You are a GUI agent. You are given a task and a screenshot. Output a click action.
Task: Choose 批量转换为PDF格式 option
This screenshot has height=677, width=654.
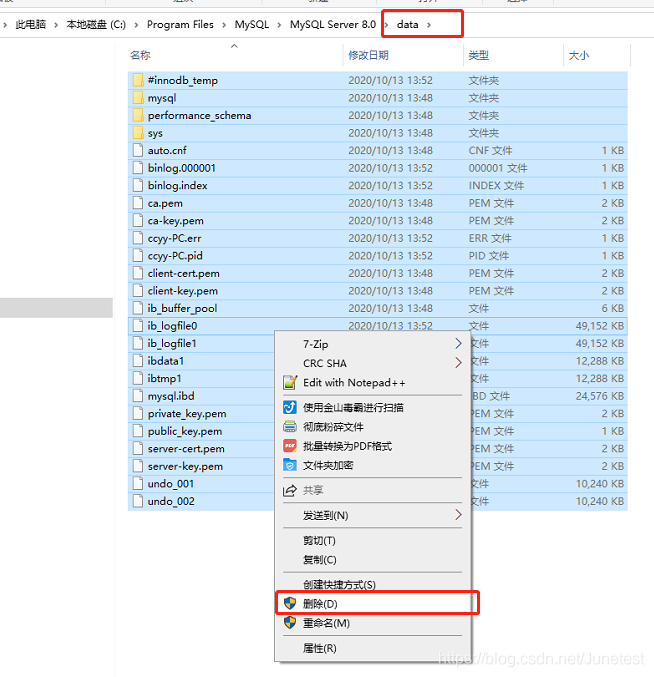click(373, 446)
